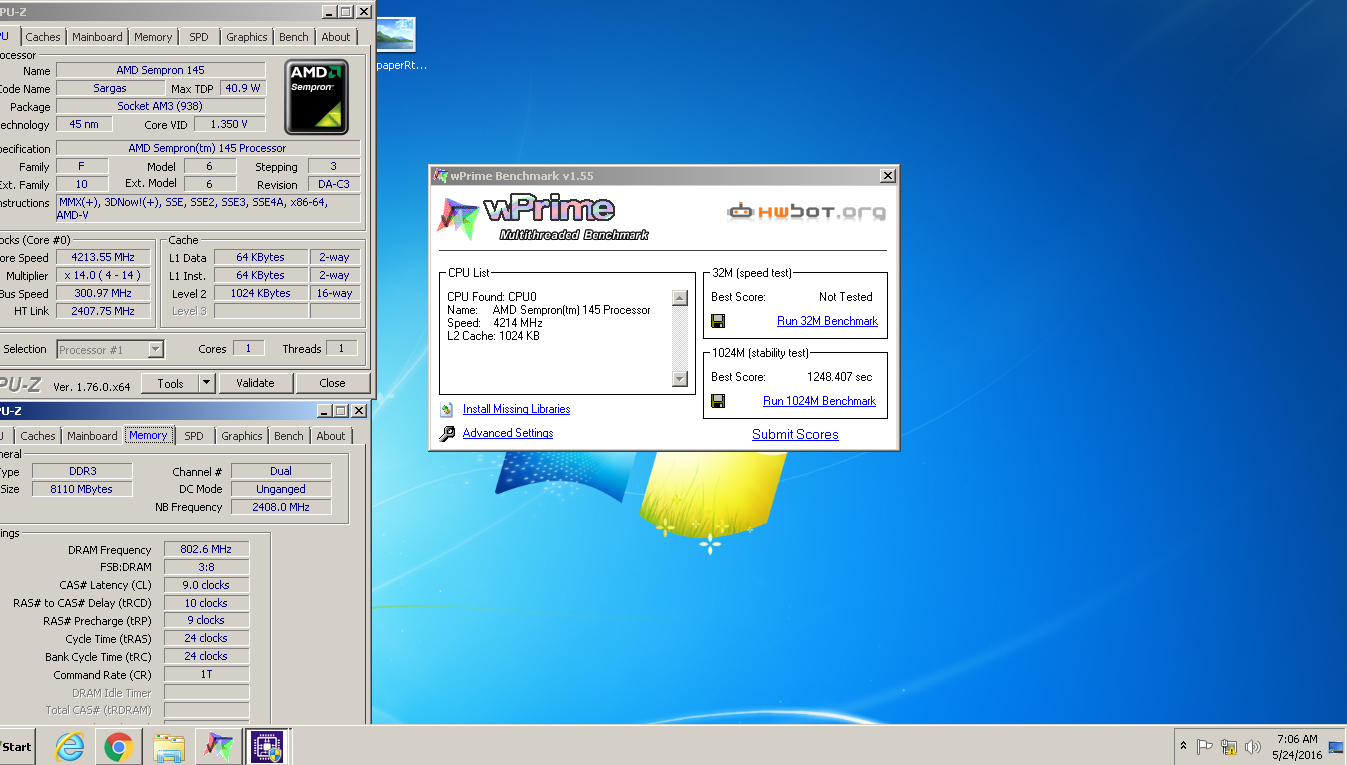The image size is (1347, 765).
Task: Close the wPrime Benchmark window
Action: tap(887, 176)
